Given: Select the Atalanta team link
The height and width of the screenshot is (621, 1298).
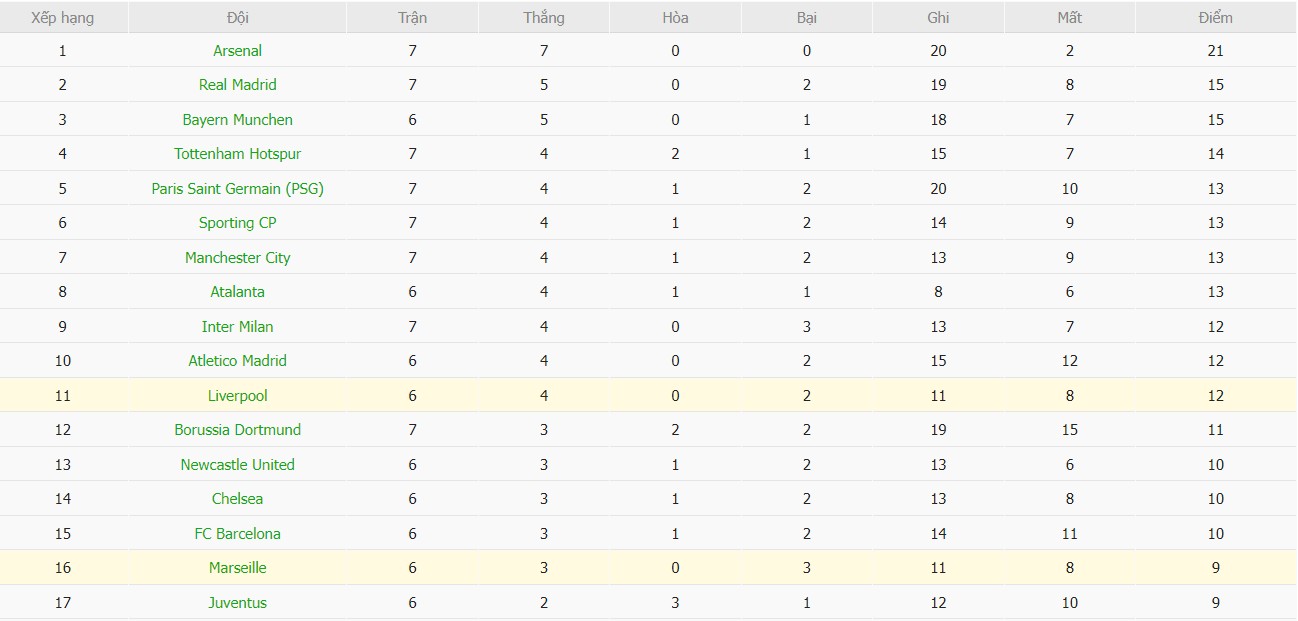Looking at the screenshot, I should [238, 292].
